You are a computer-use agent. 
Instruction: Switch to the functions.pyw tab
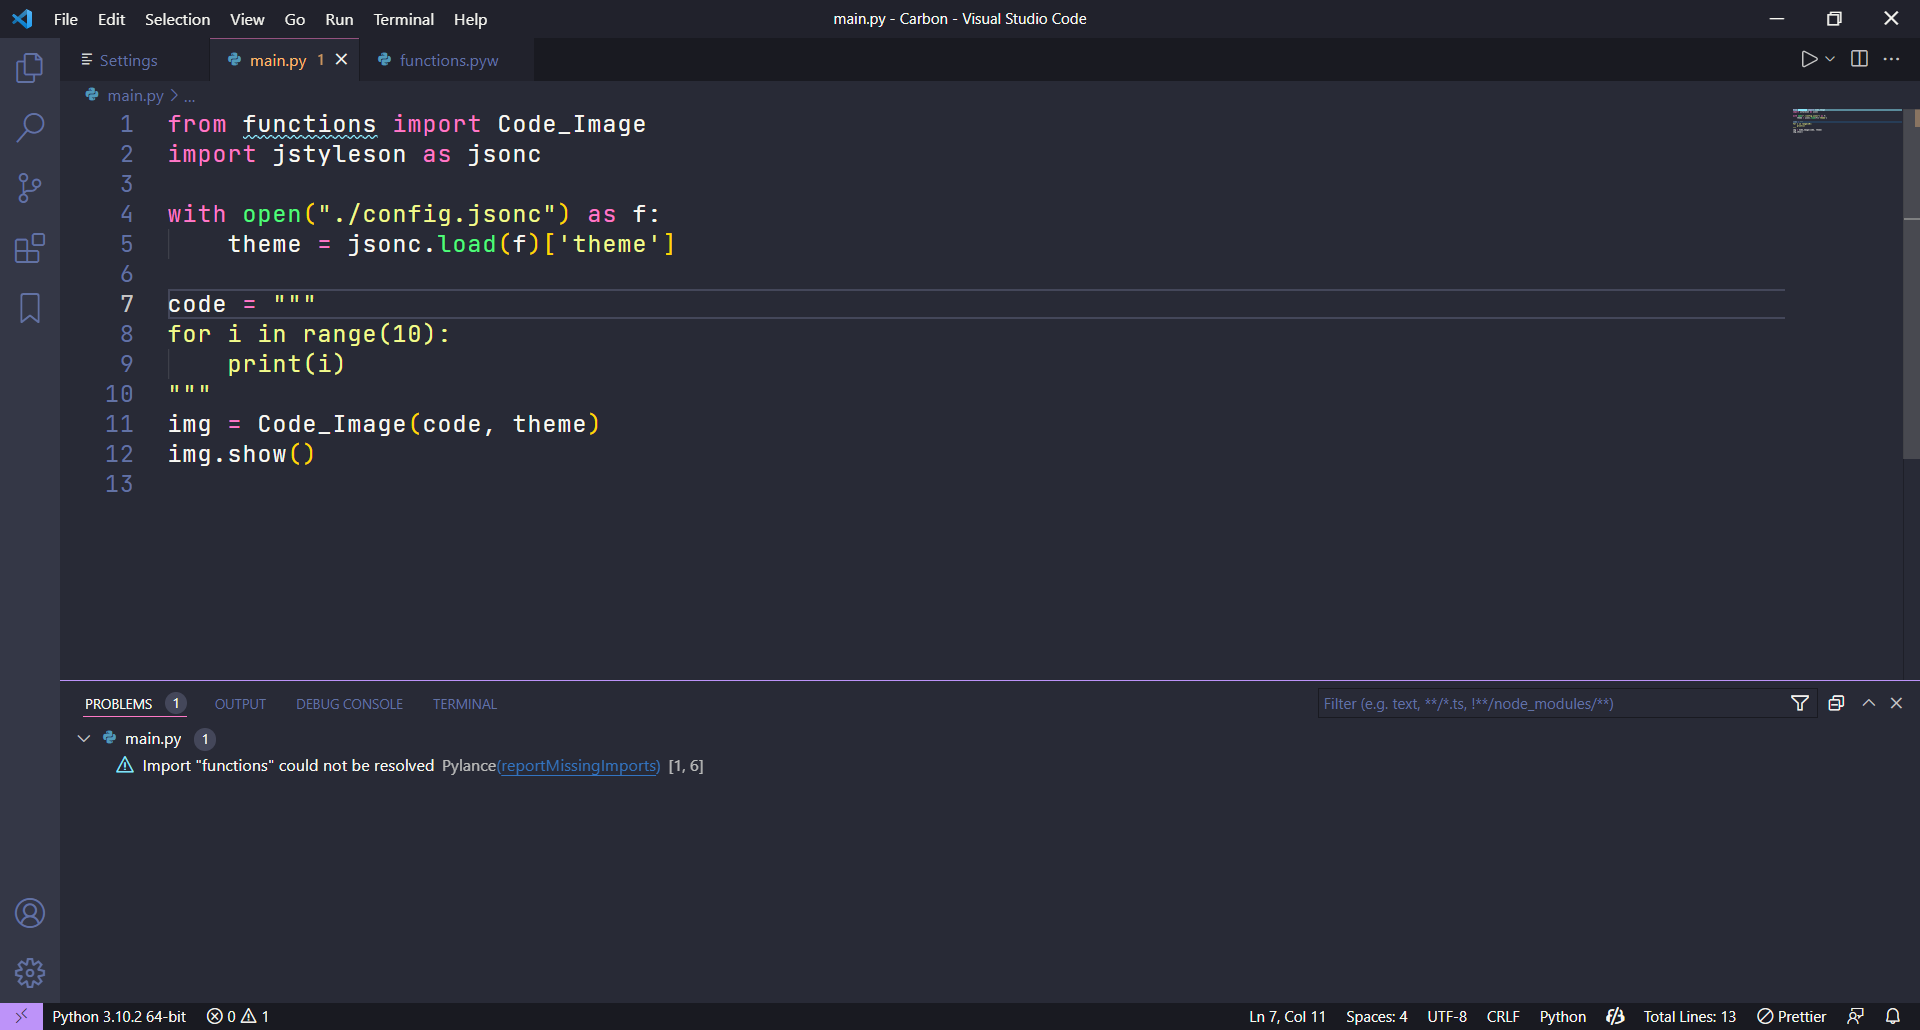[x=448, y=60]
